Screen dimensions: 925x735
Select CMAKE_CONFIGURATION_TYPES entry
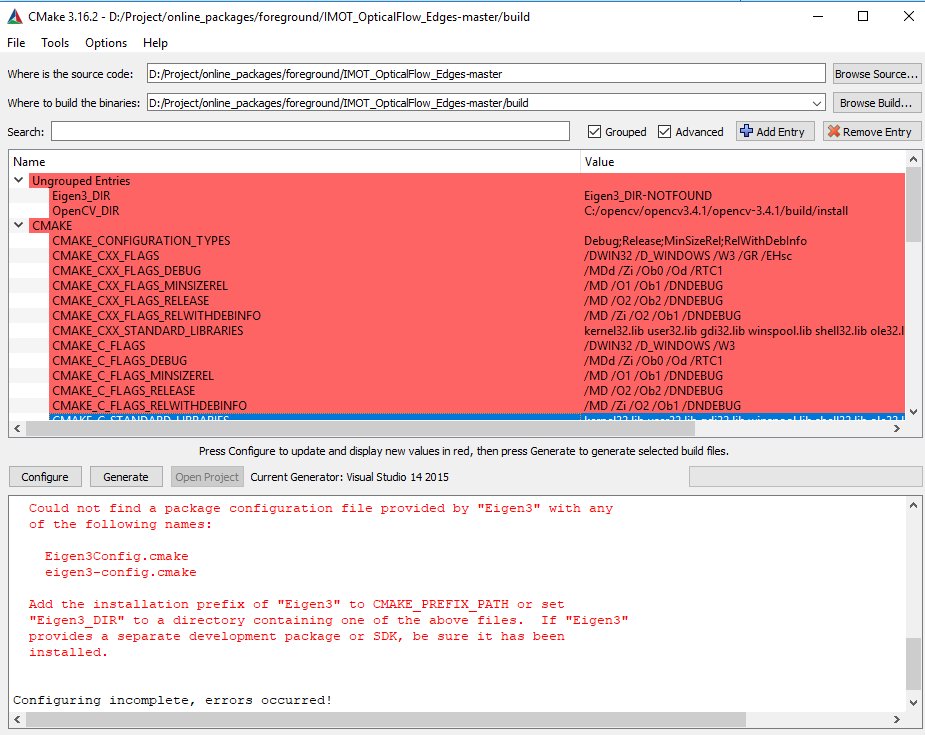point(141,241)
